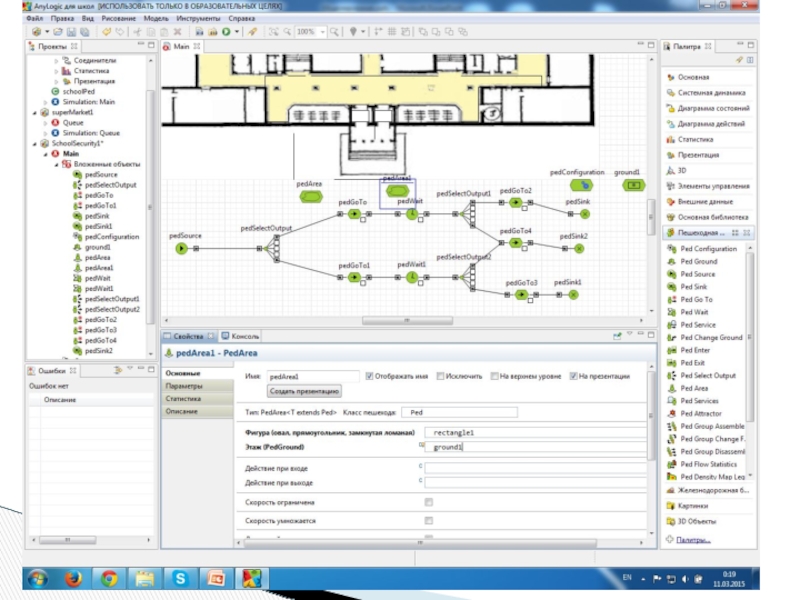Check the 'Скорость ограничена' option
This screenshot has height=600, width=800.
coord(429,502)
